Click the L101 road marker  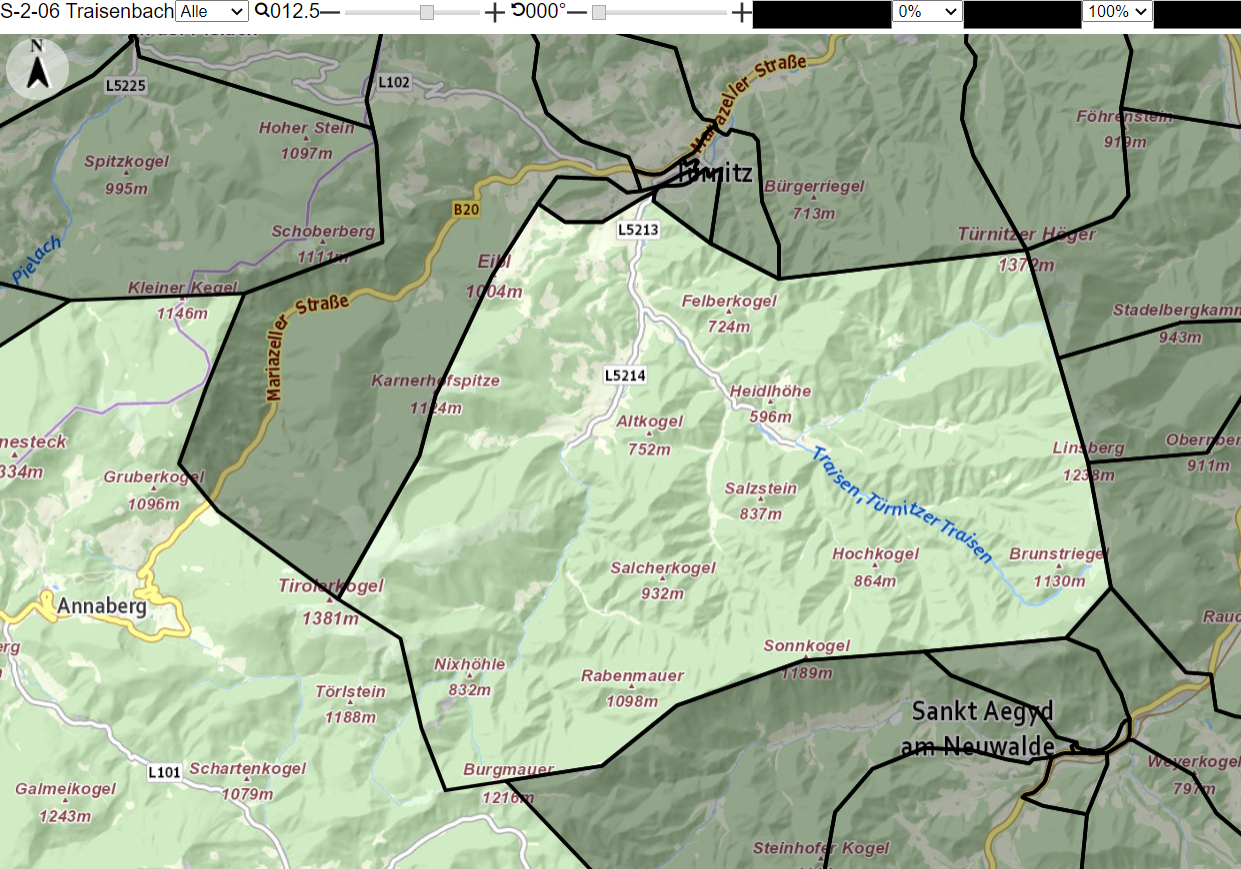(164, 772)
